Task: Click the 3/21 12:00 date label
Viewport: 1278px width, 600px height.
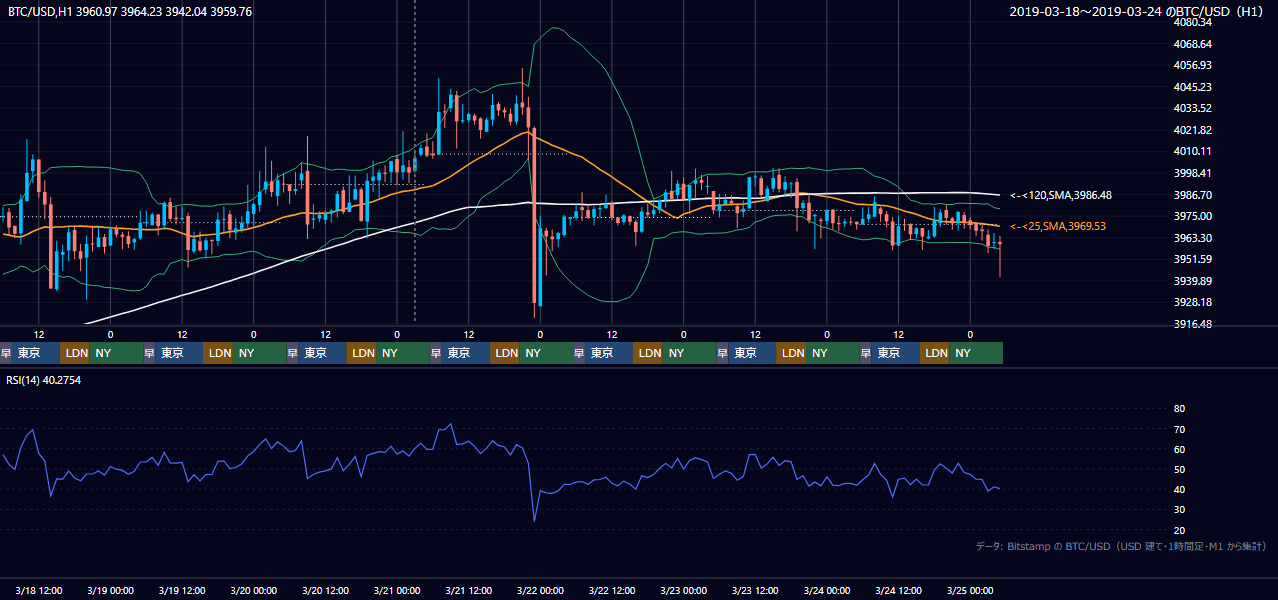Action: [x=469, y=590]
